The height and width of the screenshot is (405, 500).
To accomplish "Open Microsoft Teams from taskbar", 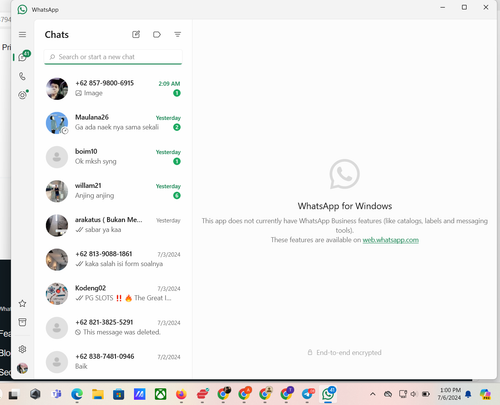I will pyautogui.click(x=56, y=394).
